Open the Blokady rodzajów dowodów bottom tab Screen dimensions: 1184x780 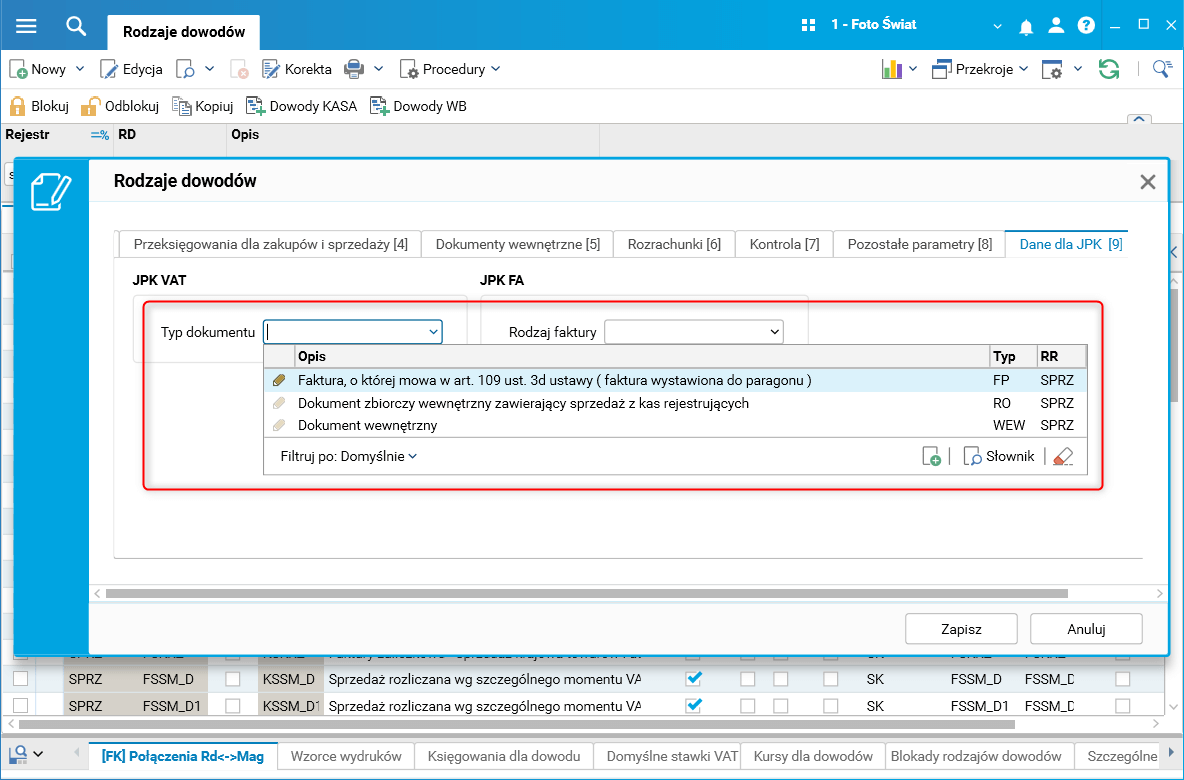click(976, 756)
